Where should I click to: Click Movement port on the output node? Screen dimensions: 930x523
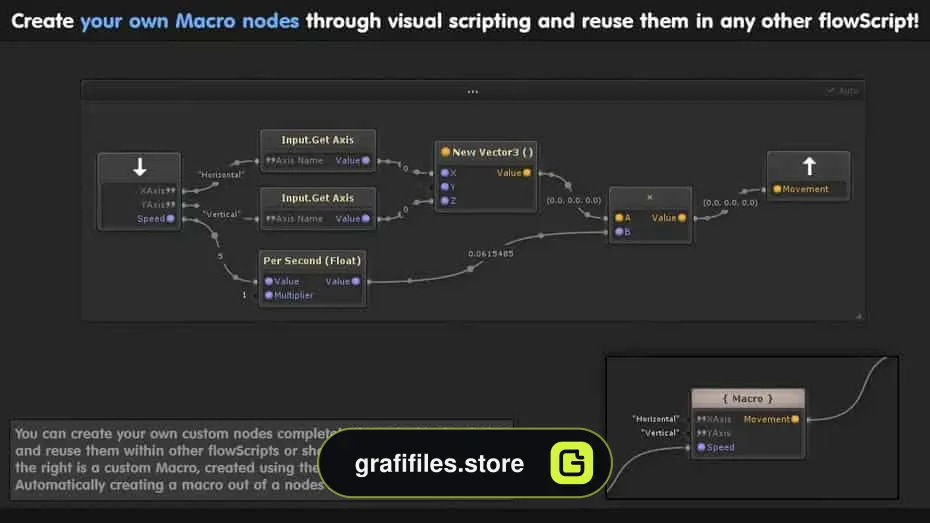[777, 189]
